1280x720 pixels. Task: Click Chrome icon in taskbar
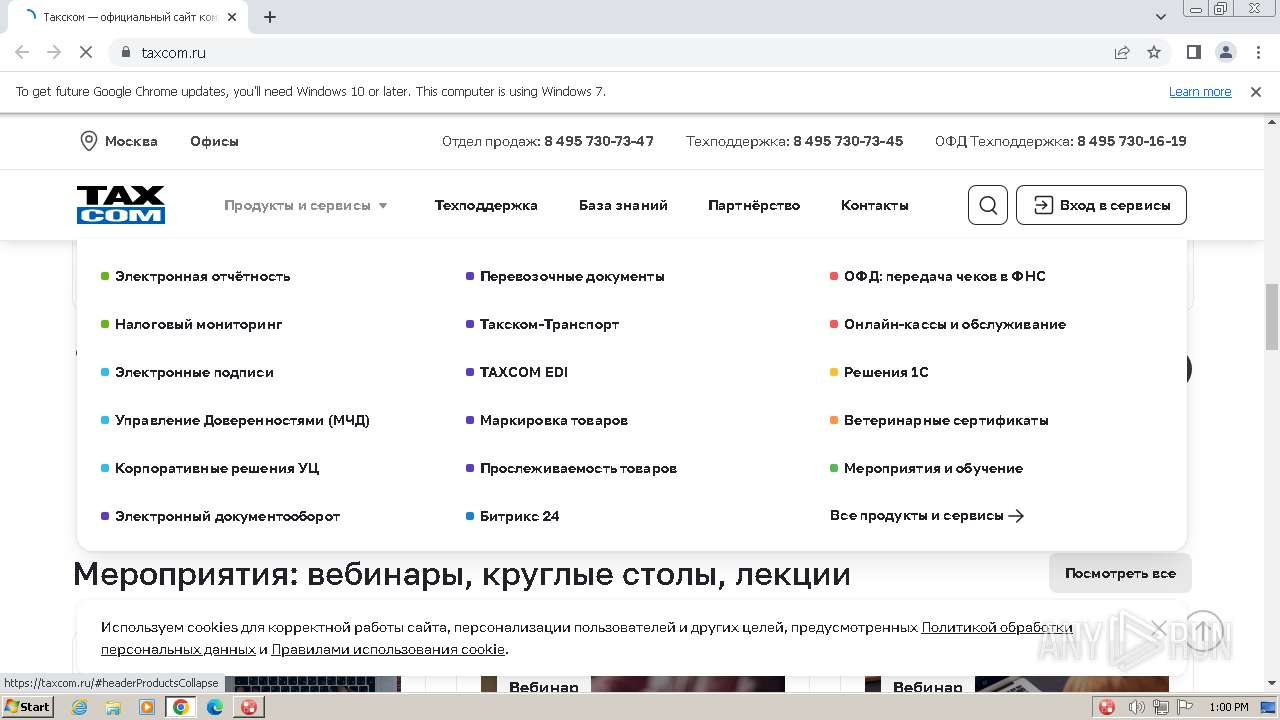(x=181, y=707)
